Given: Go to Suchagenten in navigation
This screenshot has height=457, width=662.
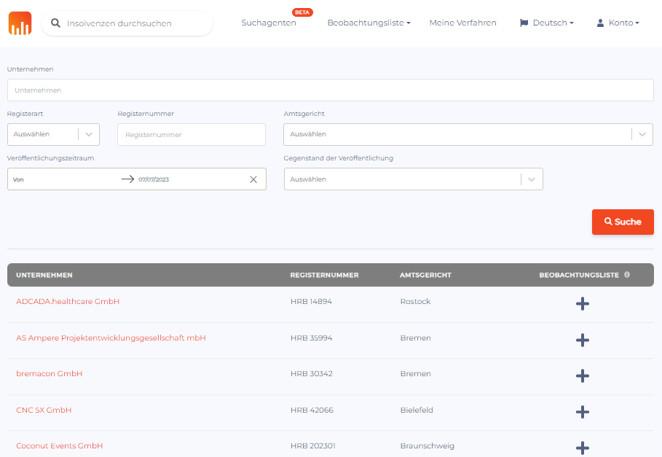Looking at the screenshot, I should click(268, 22).
